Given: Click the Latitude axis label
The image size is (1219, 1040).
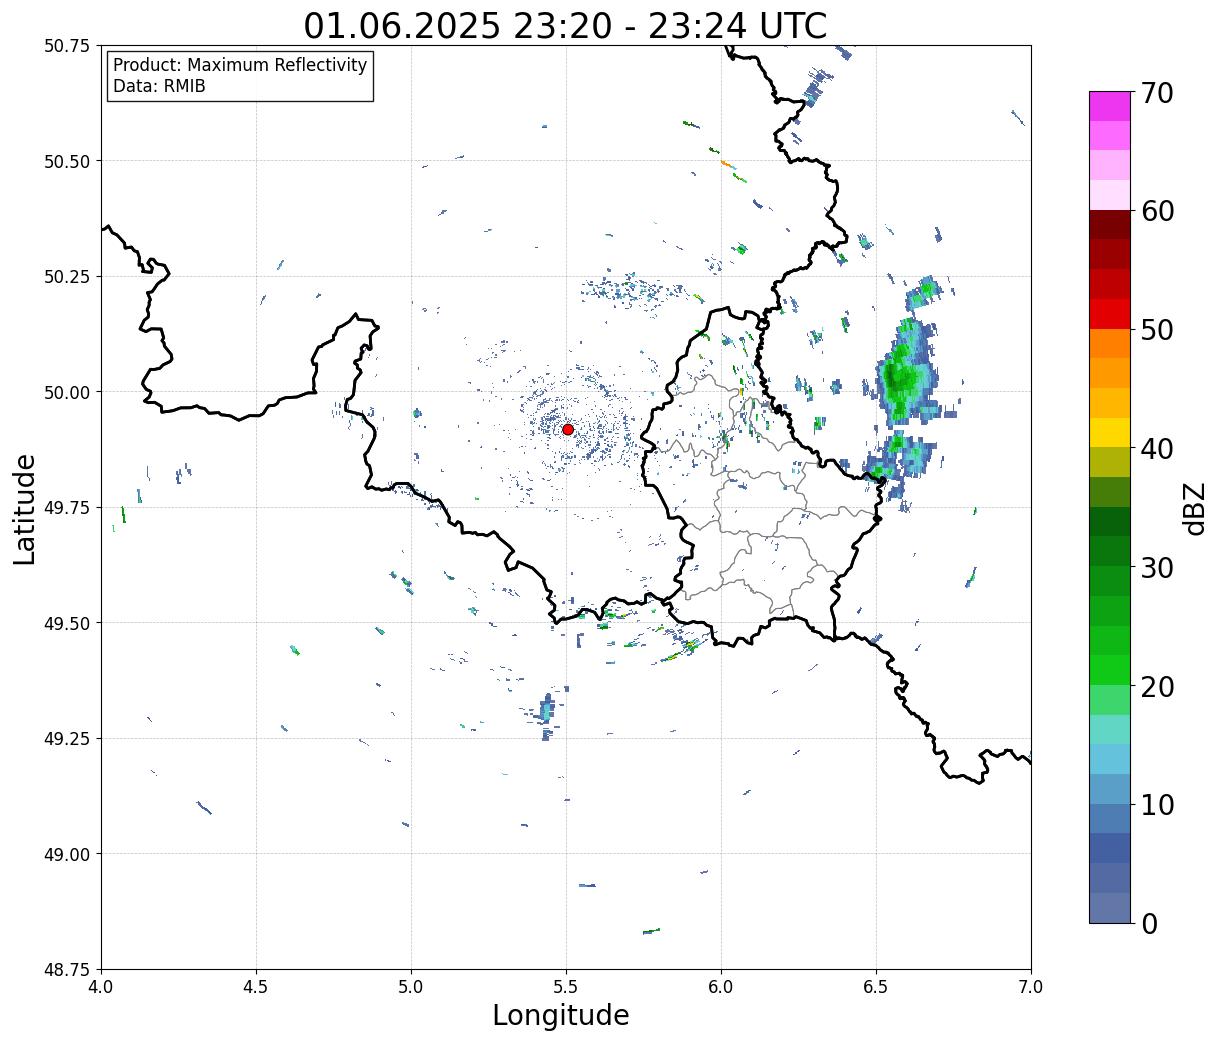Looking at the screenshot, I should click(25, 509).
